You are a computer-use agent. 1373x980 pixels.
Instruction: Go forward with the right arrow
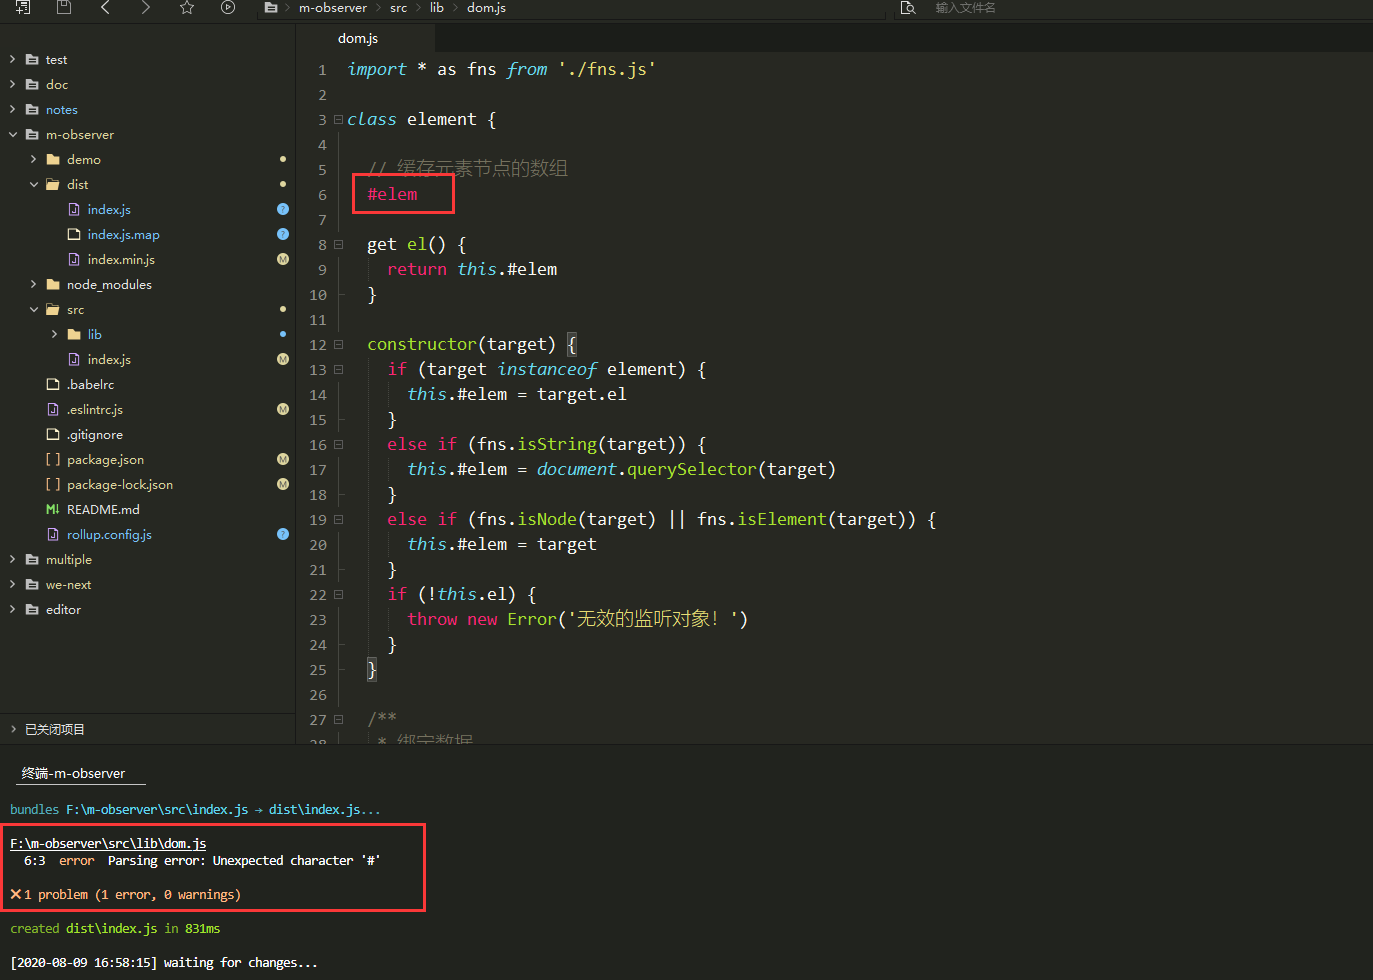(x=146, y=7)
